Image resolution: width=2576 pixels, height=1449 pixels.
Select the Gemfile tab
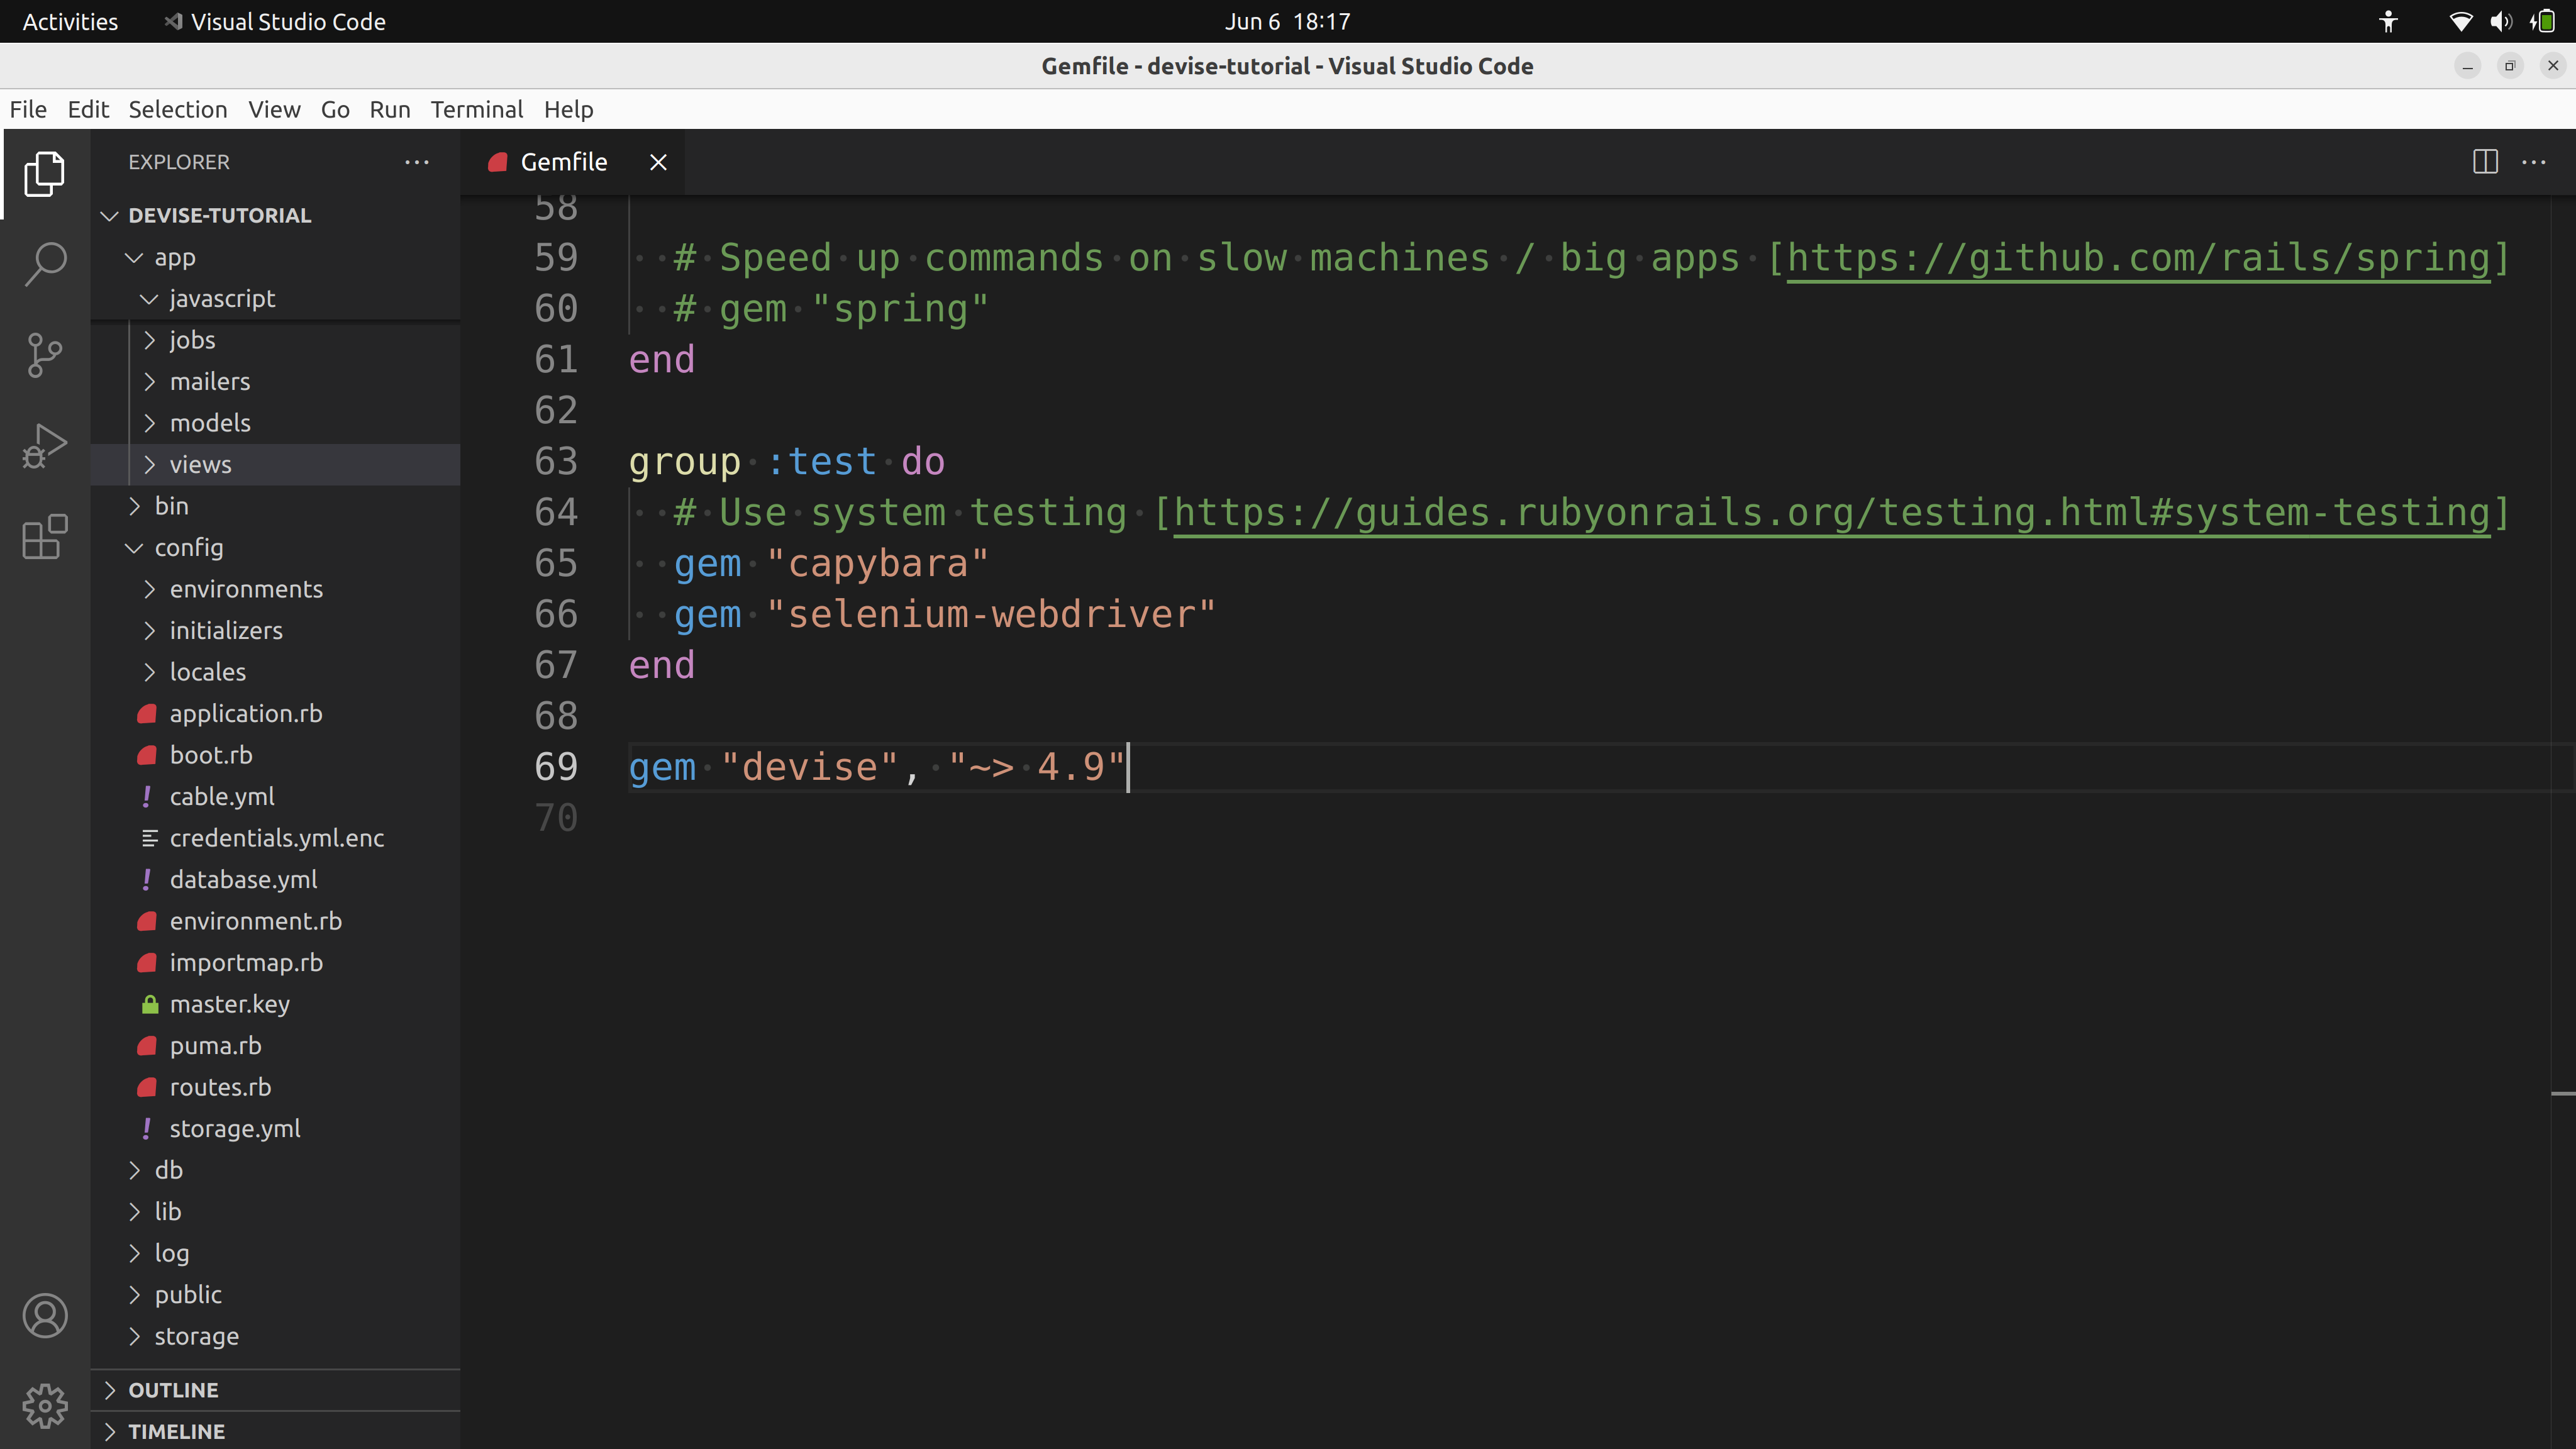click(x=573, y=162)
